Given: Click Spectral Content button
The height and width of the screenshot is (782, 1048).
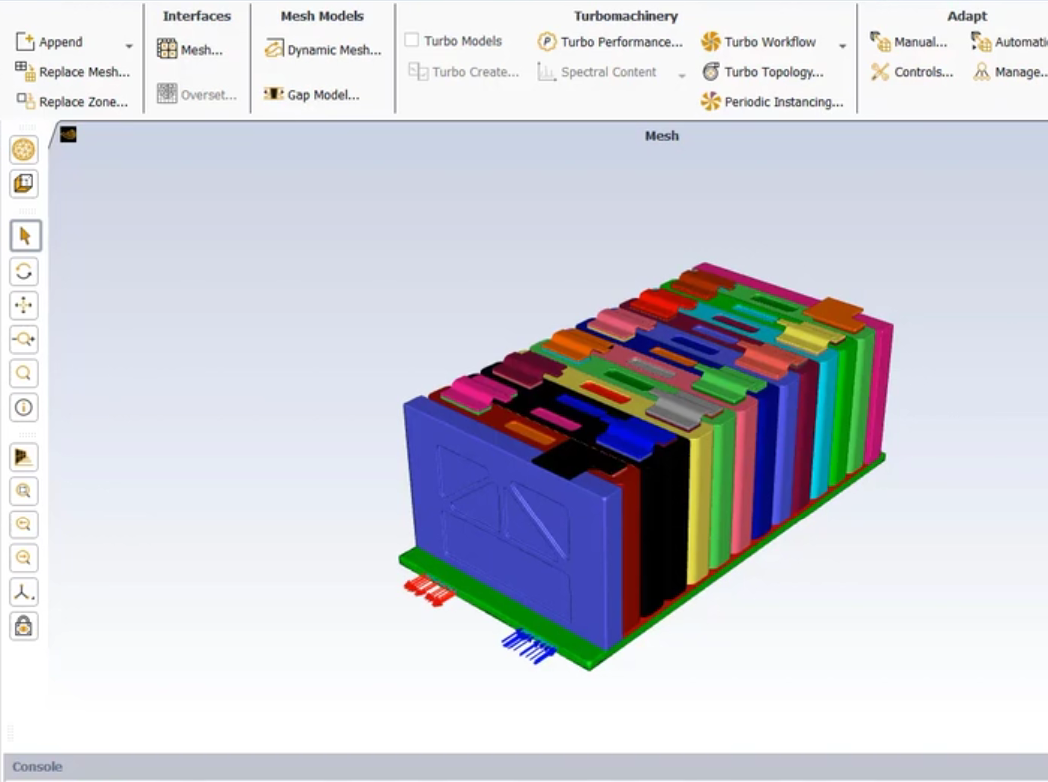Looking at the screenshot, I should pos(598,72).
